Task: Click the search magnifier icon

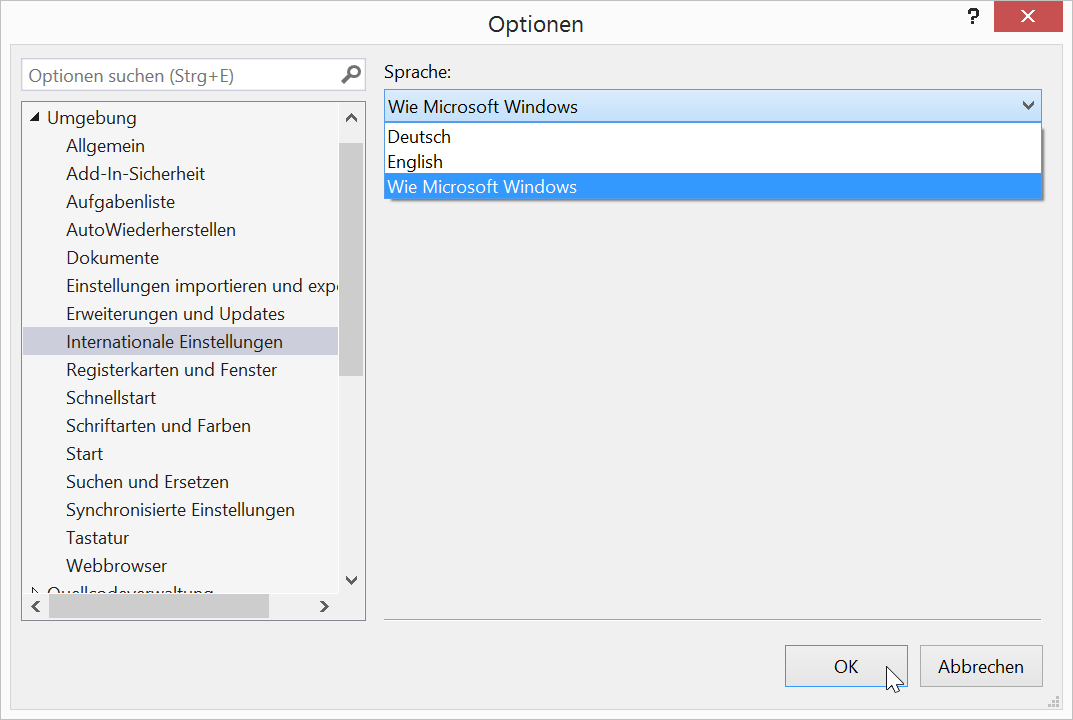Action: pyautogui.click(x=351, y=75)
